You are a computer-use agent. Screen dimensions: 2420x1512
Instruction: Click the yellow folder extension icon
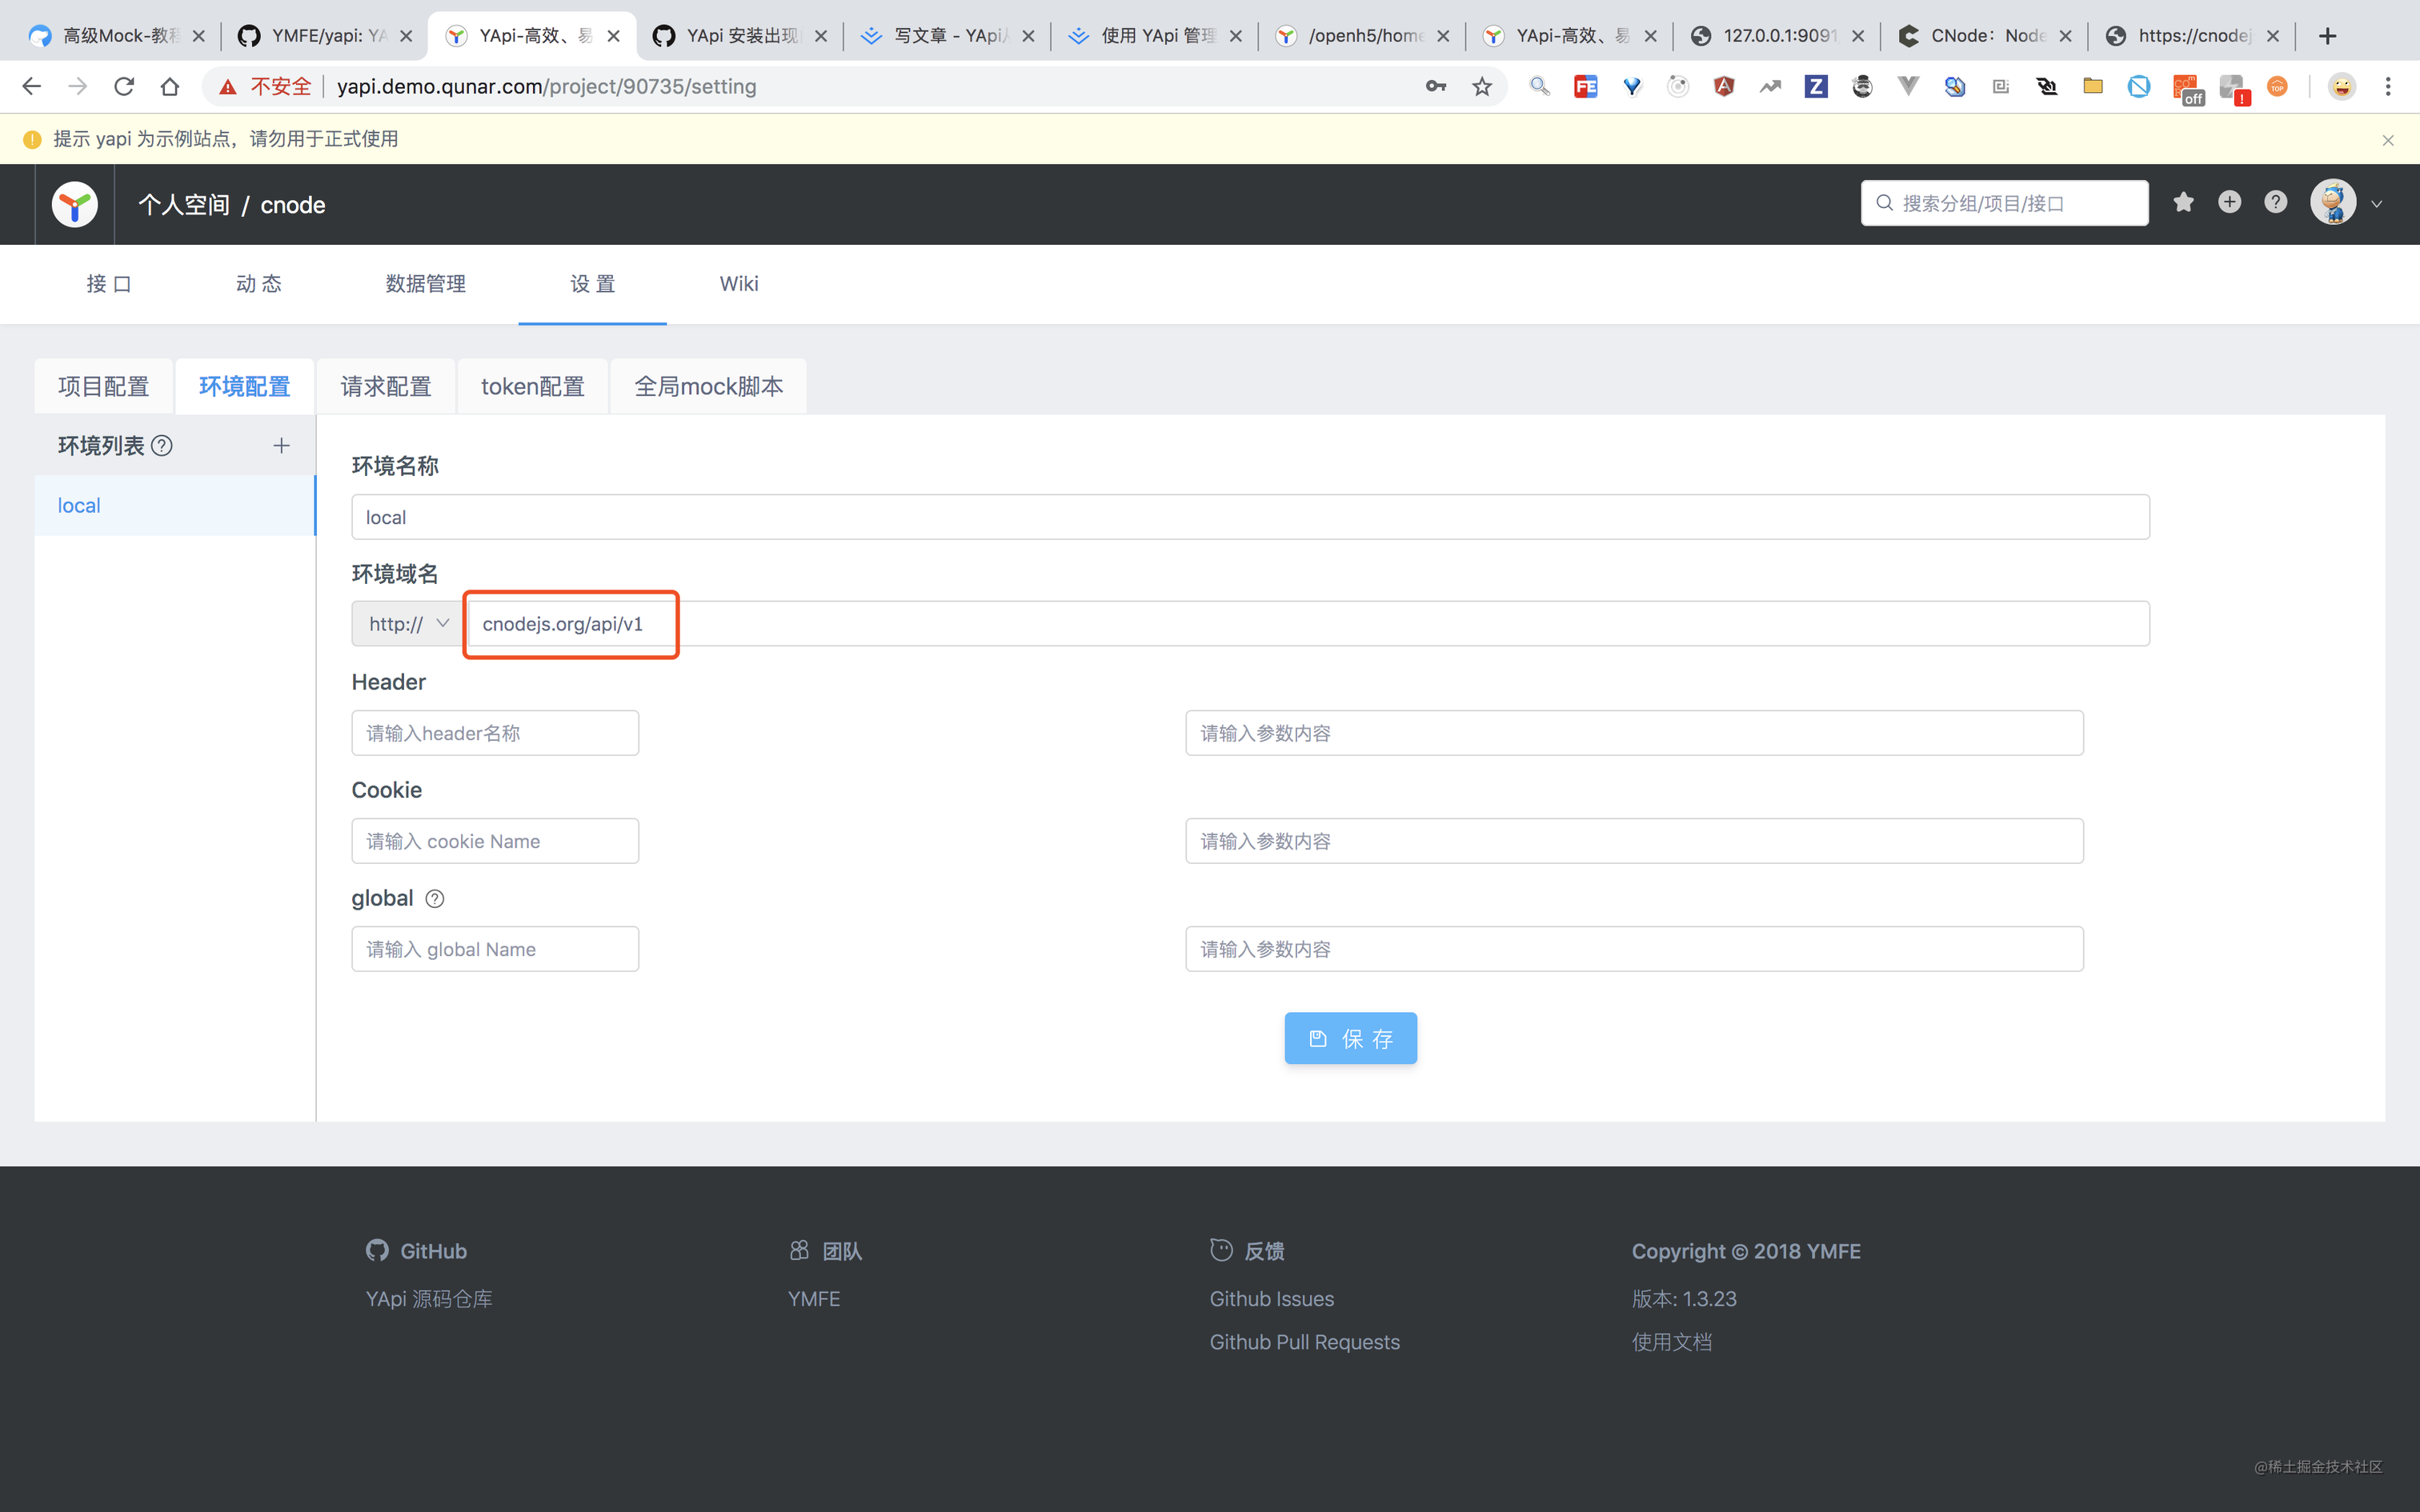[x=2092, y=87]
